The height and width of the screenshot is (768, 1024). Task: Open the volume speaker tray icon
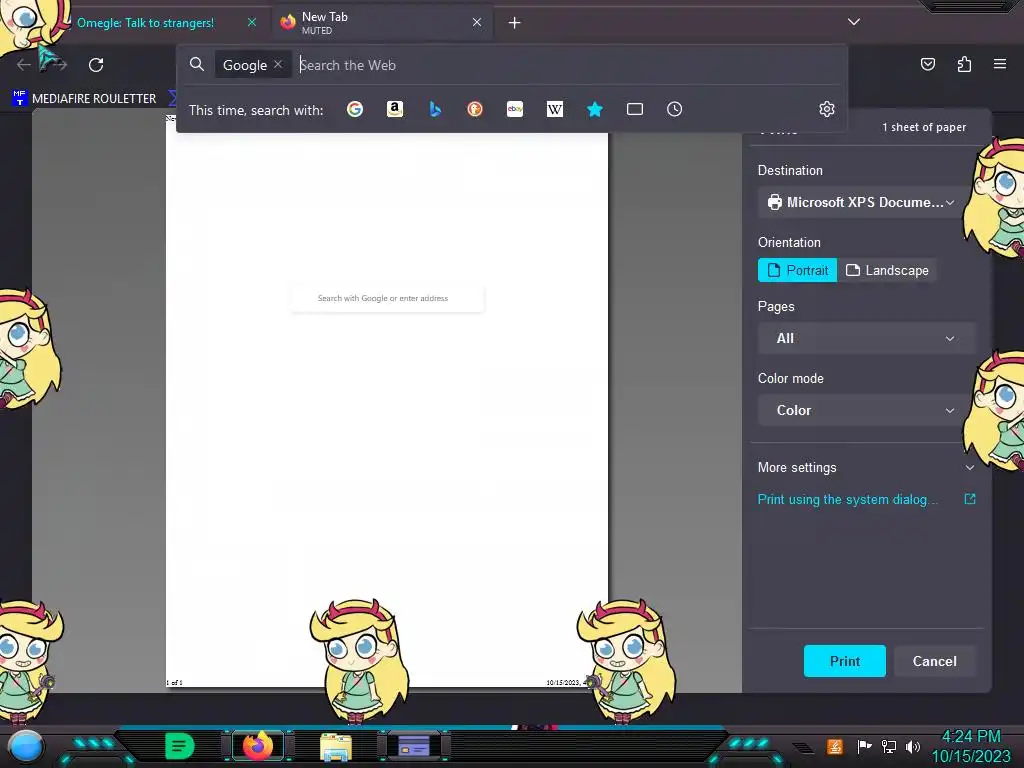click(913, 746)
